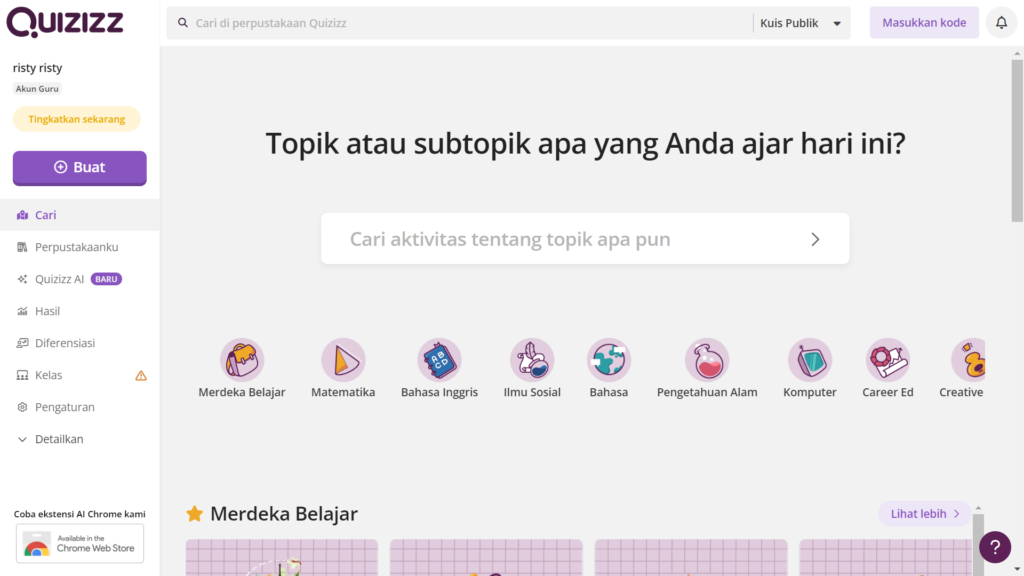1024x576 pixels.
Task: Click the Merdeka Belajar section heading
Action: tap(284, 514)
